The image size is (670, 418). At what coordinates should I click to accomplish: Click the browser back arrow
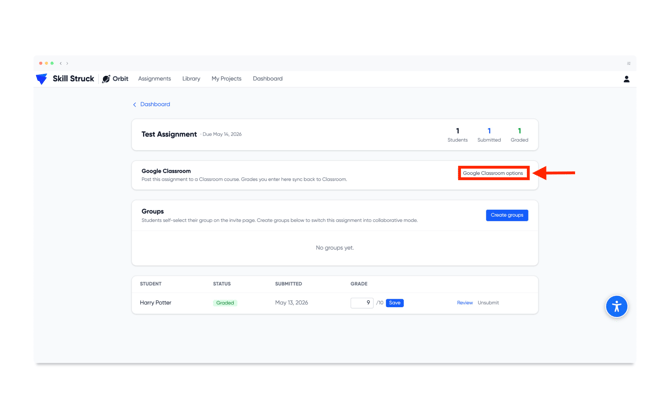(61, 63)
